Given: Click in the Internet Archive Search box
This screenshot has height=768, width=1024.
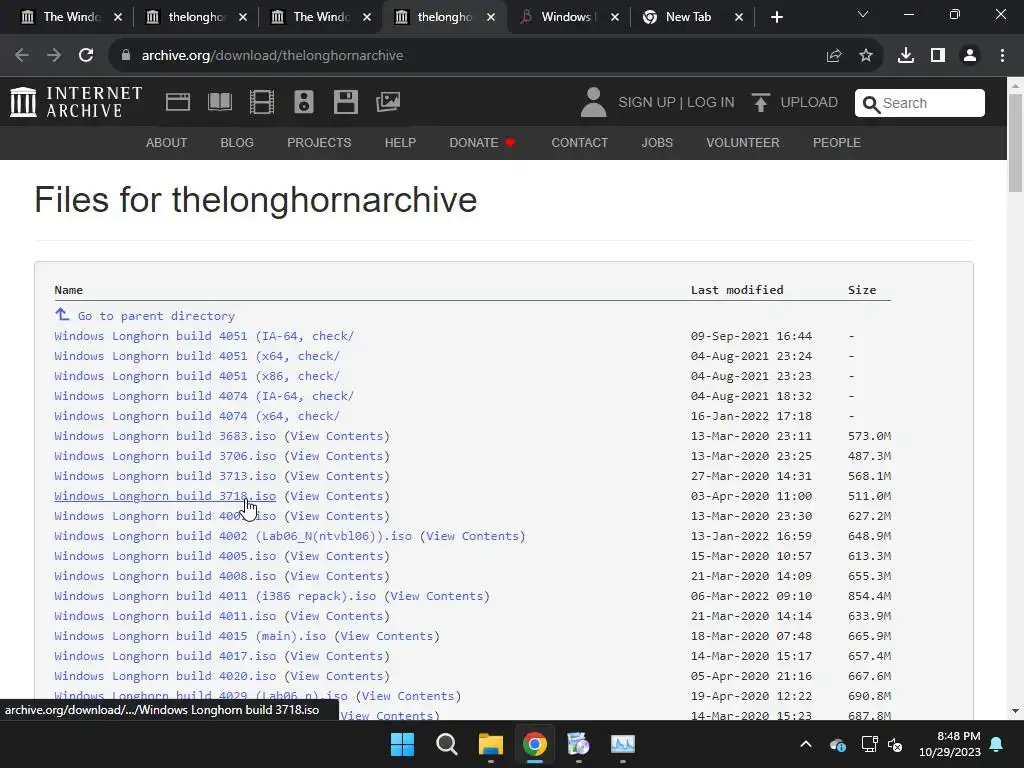Looking at the screenshot, I should tap(920, 103).
